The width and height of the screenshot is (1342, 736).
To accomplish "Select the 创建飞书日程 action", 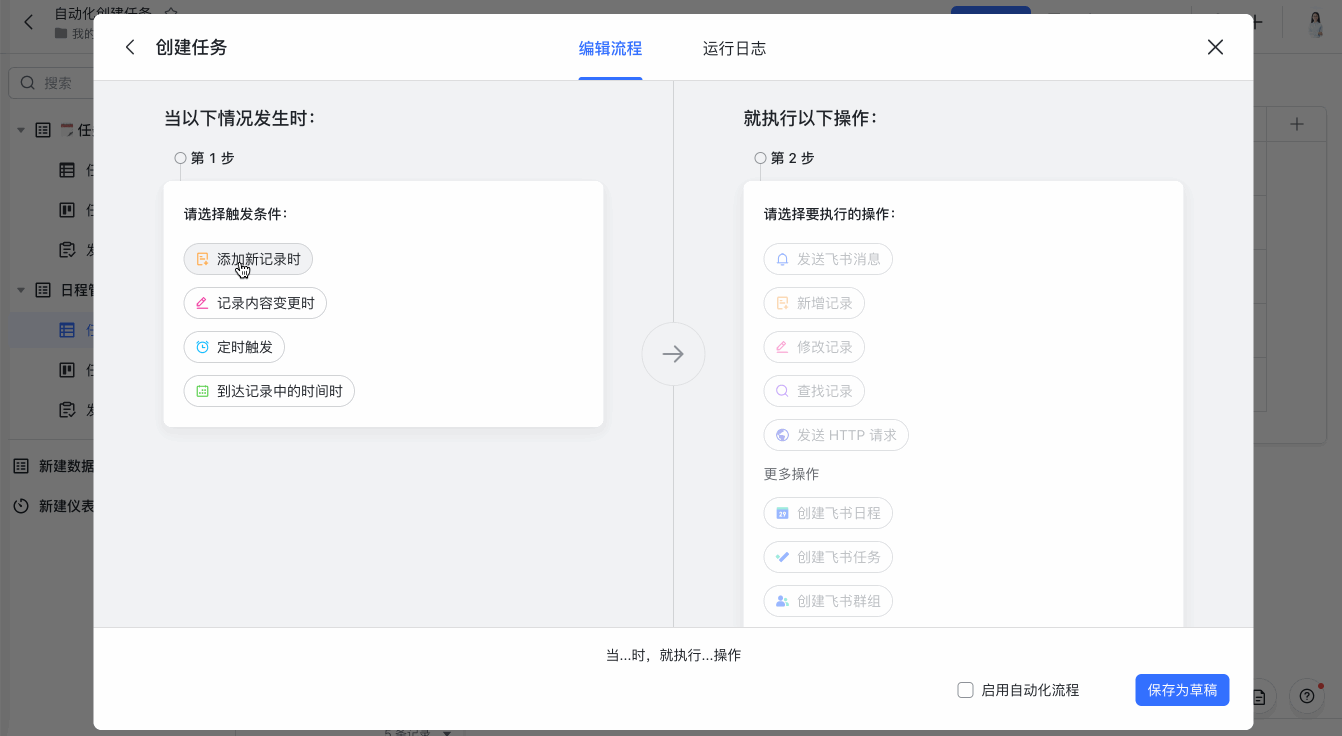I will pyautogui.click(x=827, y=512).
